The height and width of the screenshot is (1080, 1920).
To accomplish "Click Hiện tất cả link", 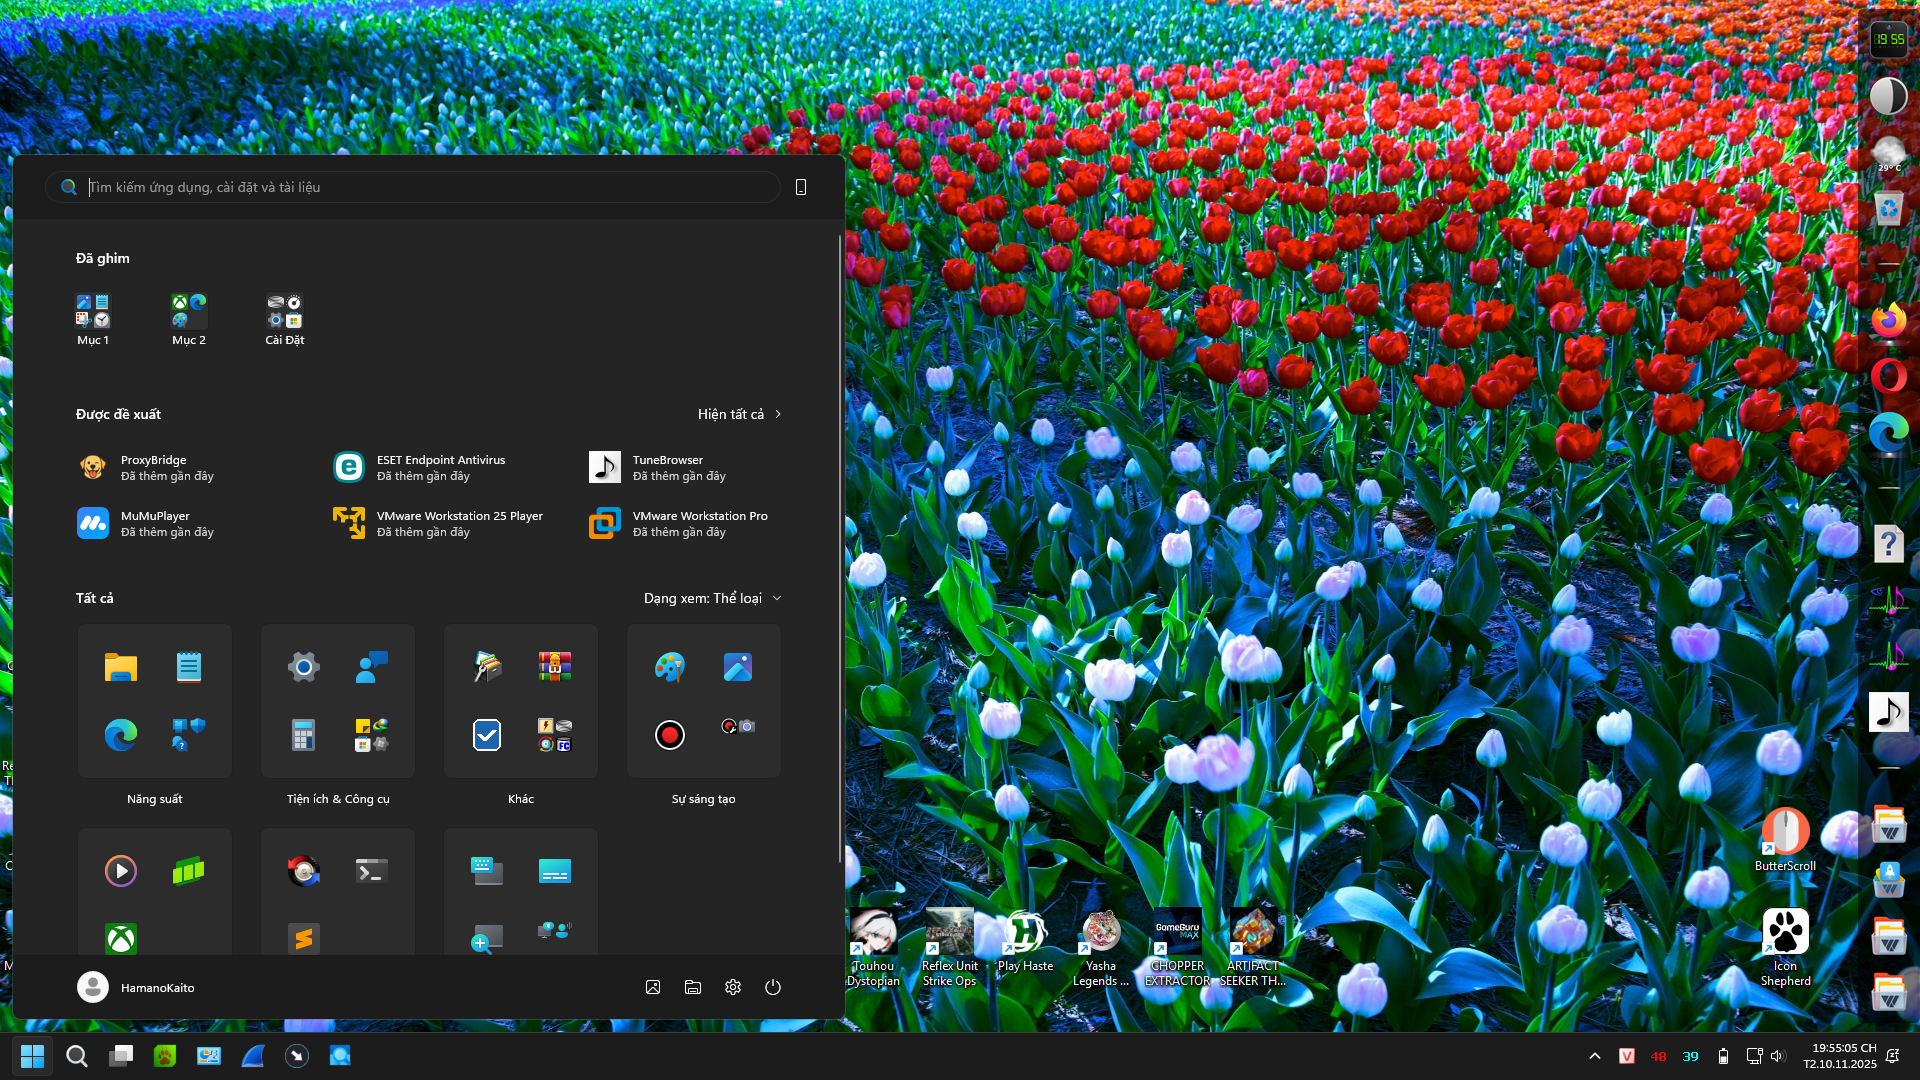I will click(x=739, y=414).
